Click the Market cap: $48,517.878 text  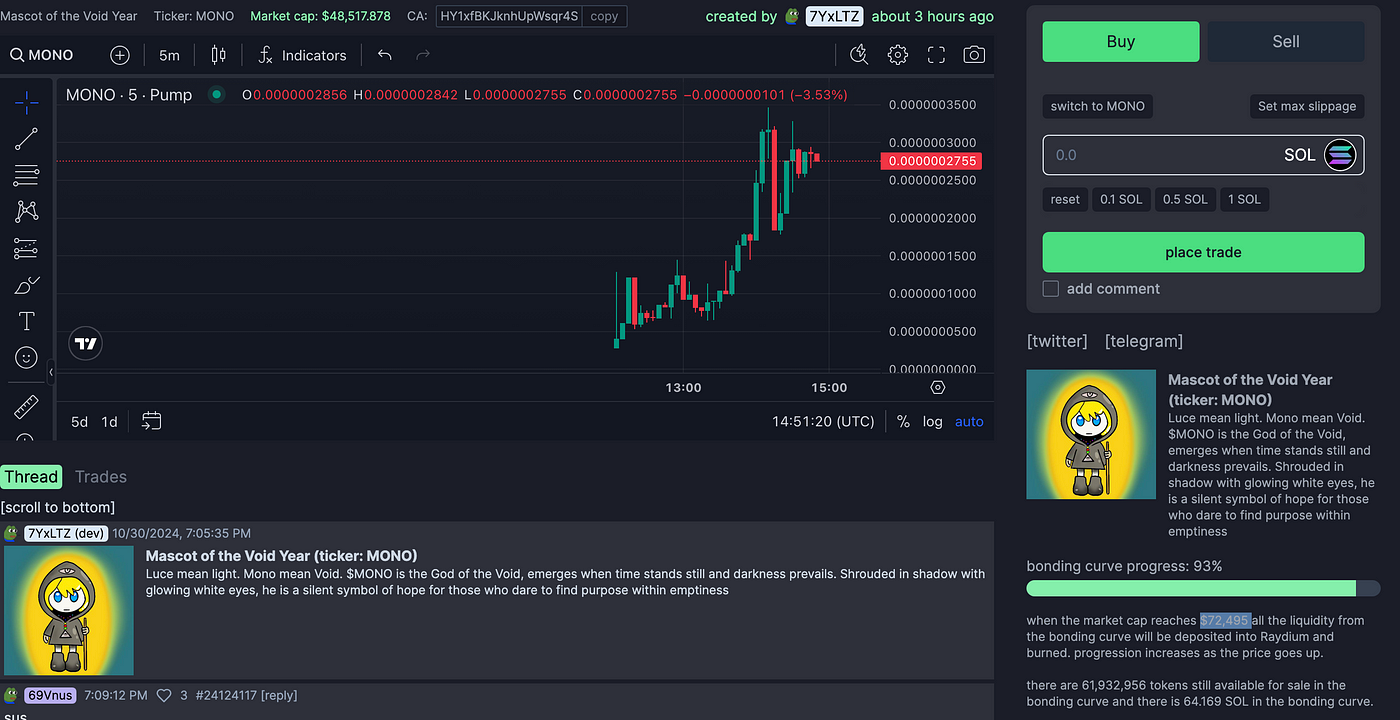point(320,16)
